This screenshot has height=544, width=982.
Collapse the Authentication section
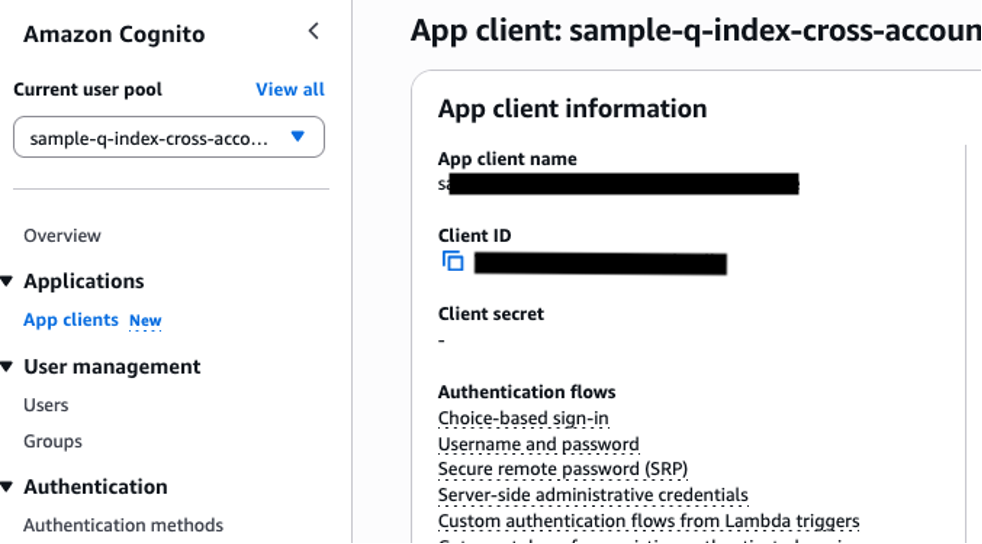(7, 486)
